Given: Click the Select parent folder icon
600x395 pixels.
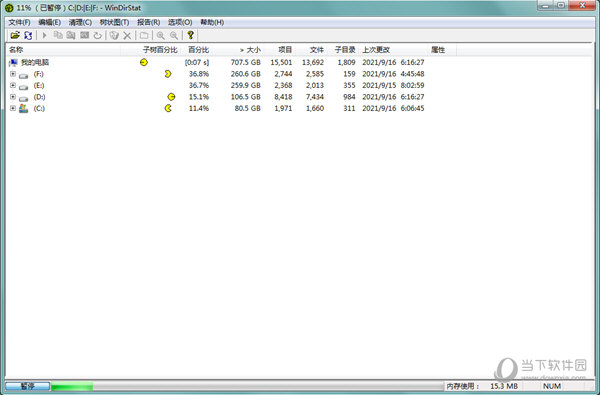Looking at the screenshot, I should coord(144,36).
